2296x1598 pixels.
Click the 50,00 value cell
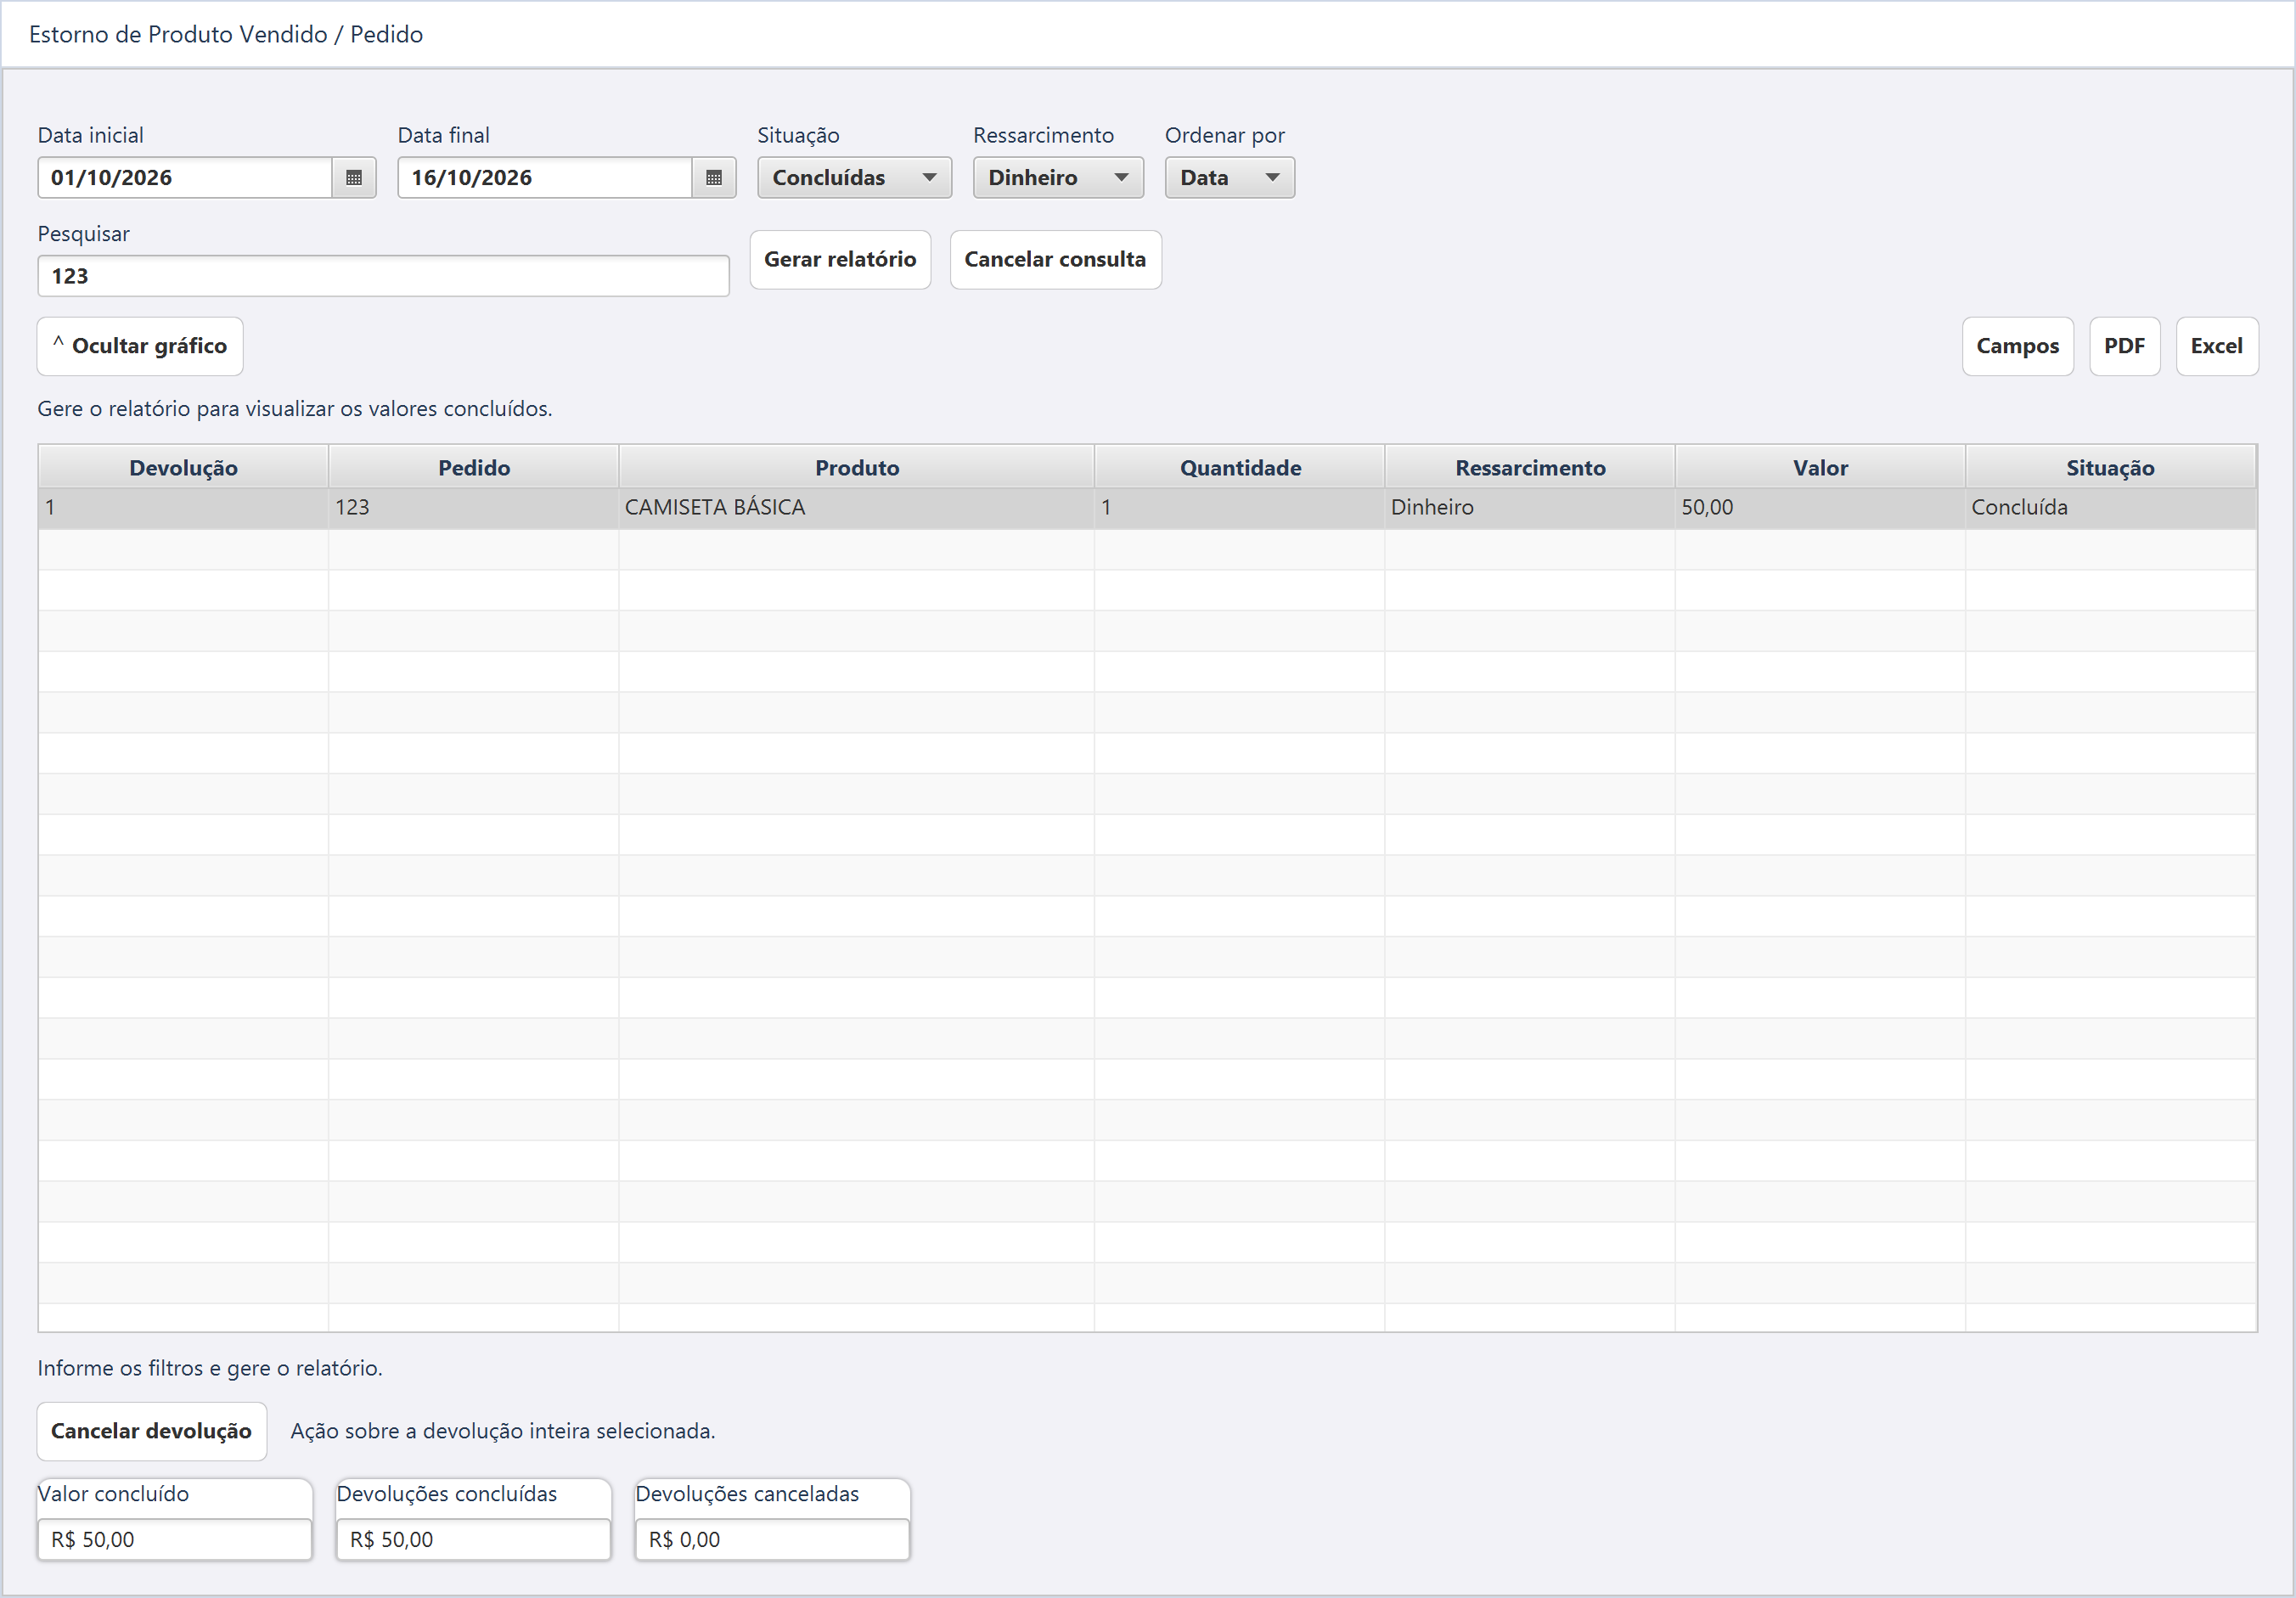[x=1820, y=508]
